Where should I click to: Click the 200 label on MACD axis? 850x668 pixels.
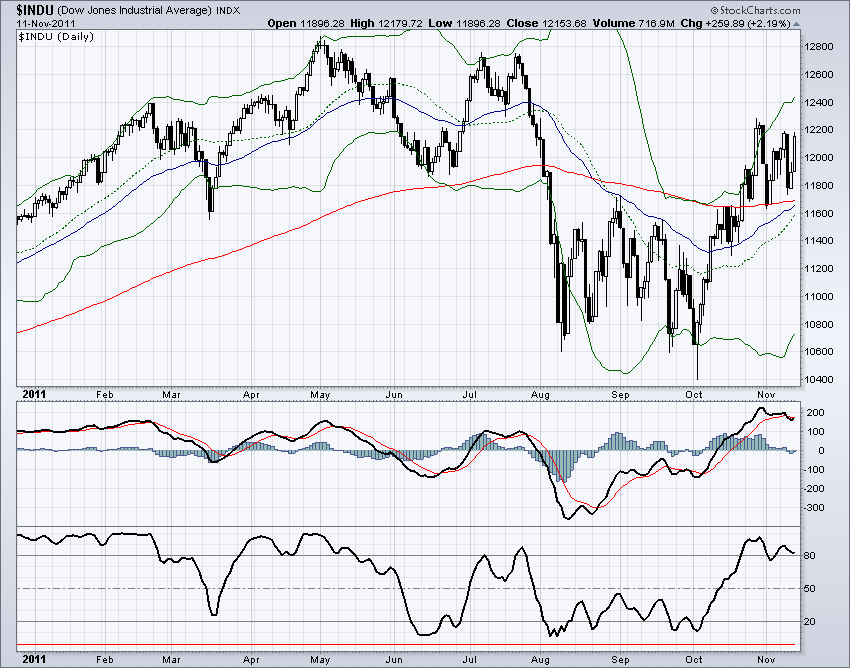816,413
